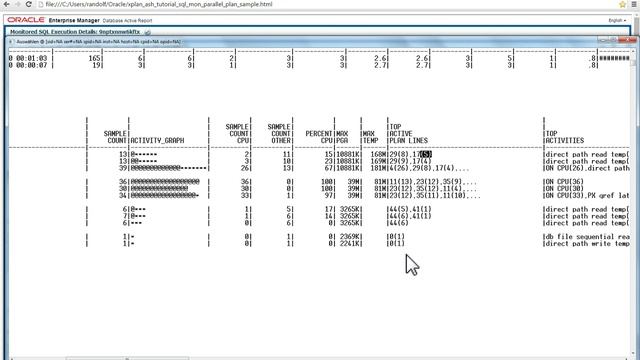Screen dimensions: 640x360
Task: Select the 2241K max PGA value
Action: point(349,243)
